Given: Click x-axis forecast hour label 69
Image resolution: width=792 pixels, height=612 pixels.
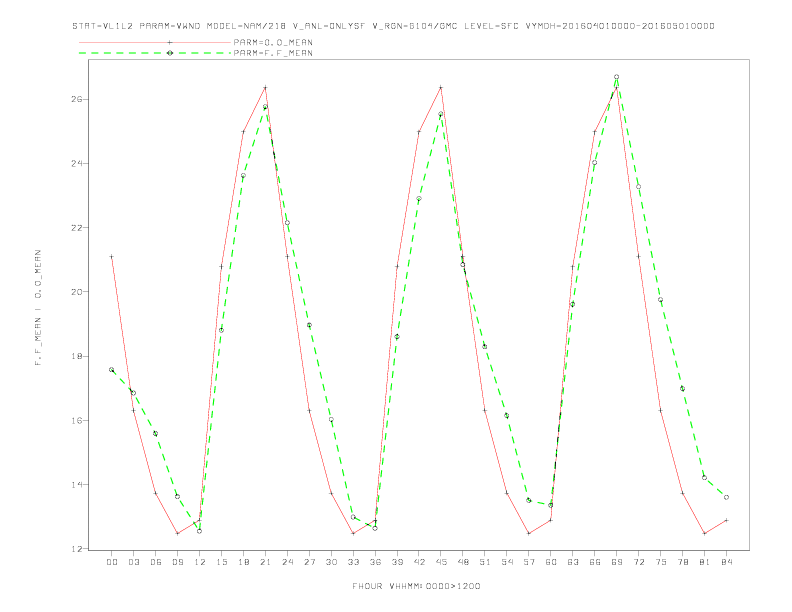Looking at the screenshot, I should [617, 562].
